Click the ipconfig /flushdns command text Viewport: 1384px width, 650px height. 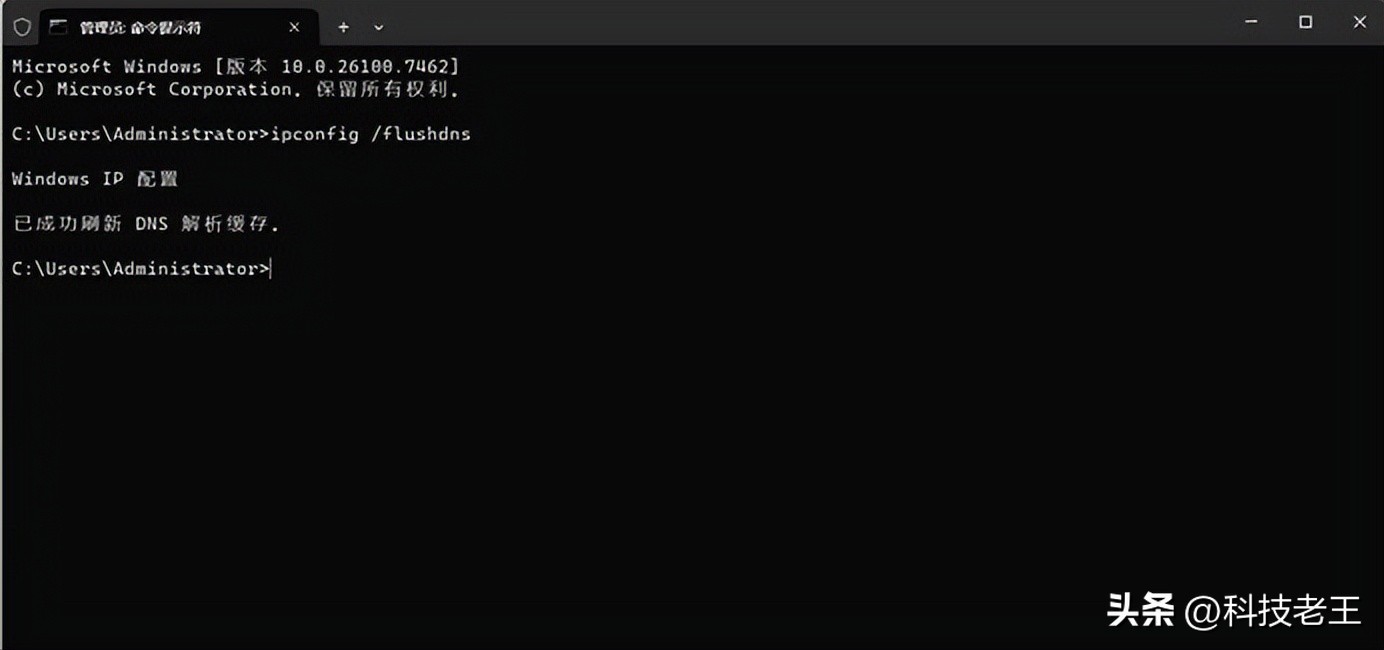pyautogui.click(x=371, y=133)
